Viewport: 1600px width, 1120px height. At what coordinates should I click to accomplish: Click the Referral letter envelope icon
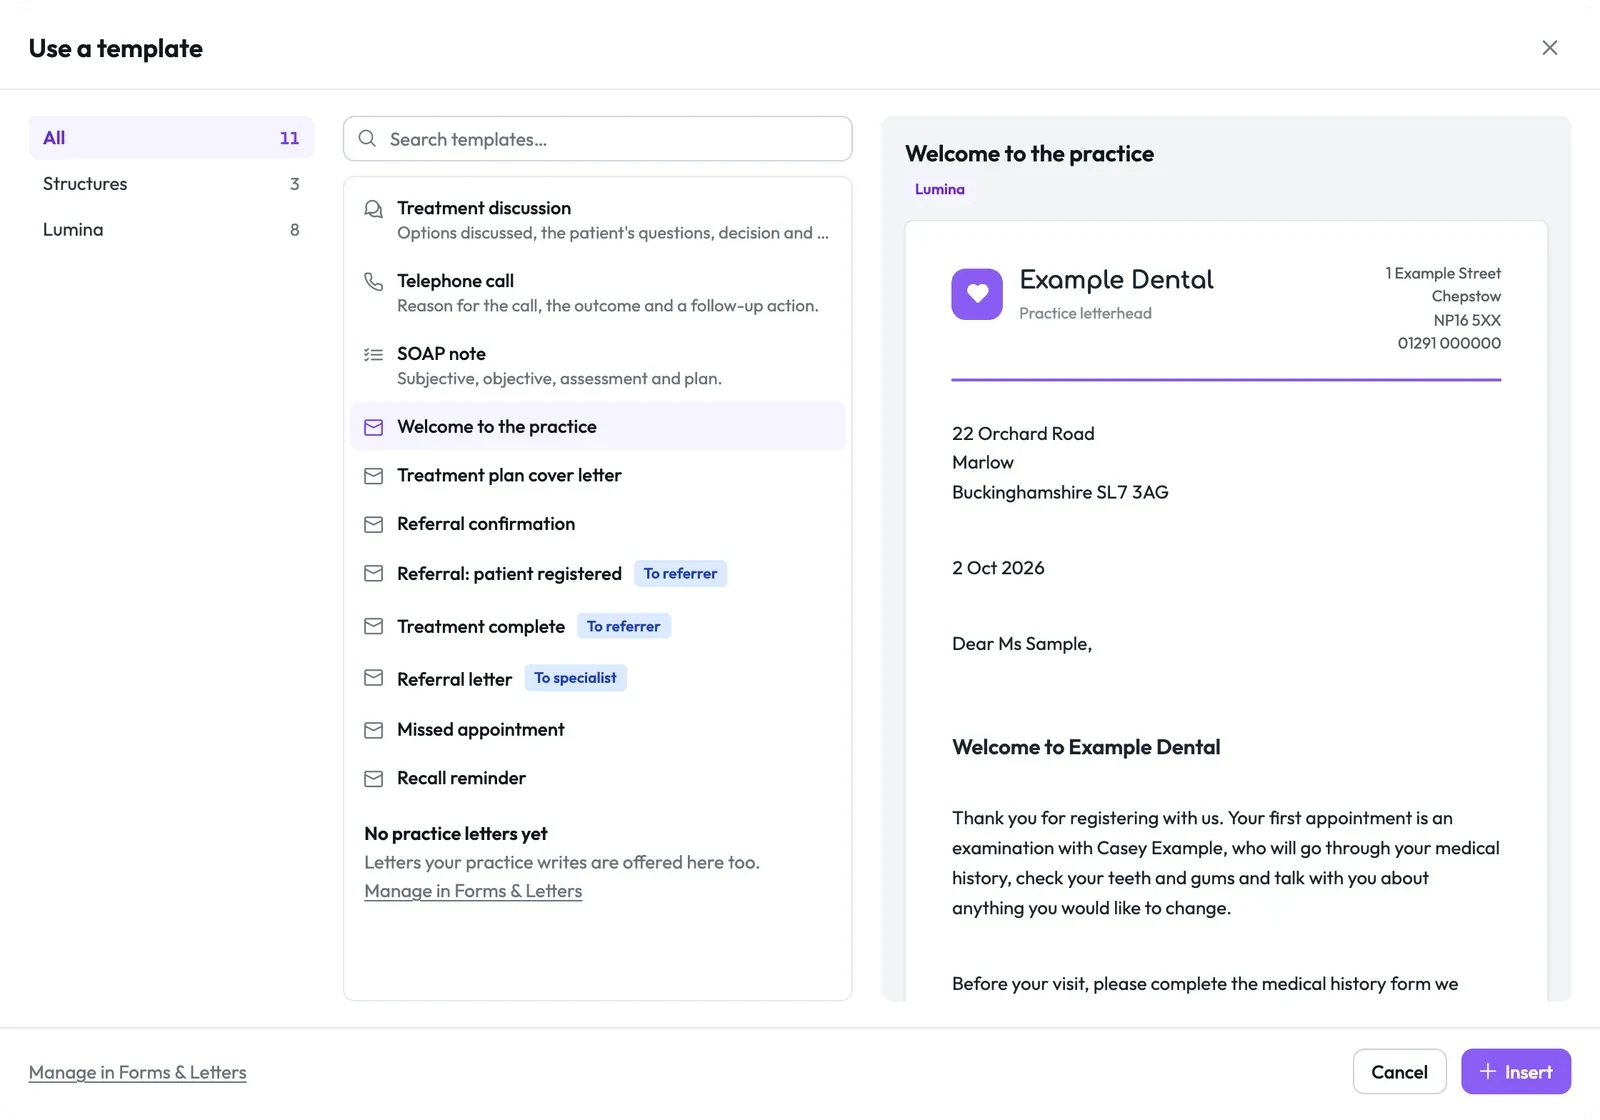pos(373,678)
